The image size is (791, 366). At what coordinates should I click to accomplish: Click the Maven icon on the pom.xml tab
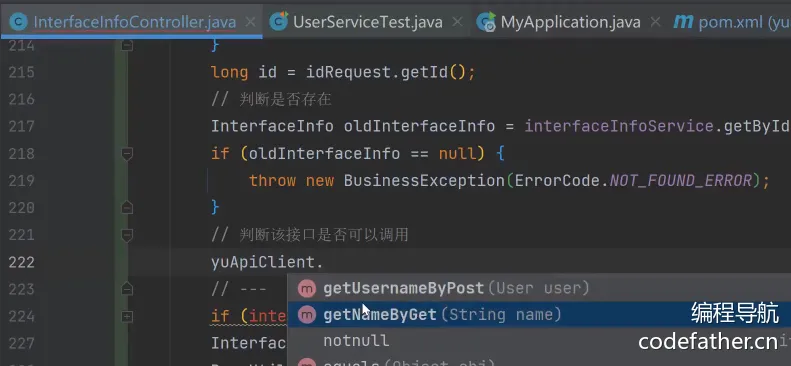pyautogui.click(x=683, y=22)
